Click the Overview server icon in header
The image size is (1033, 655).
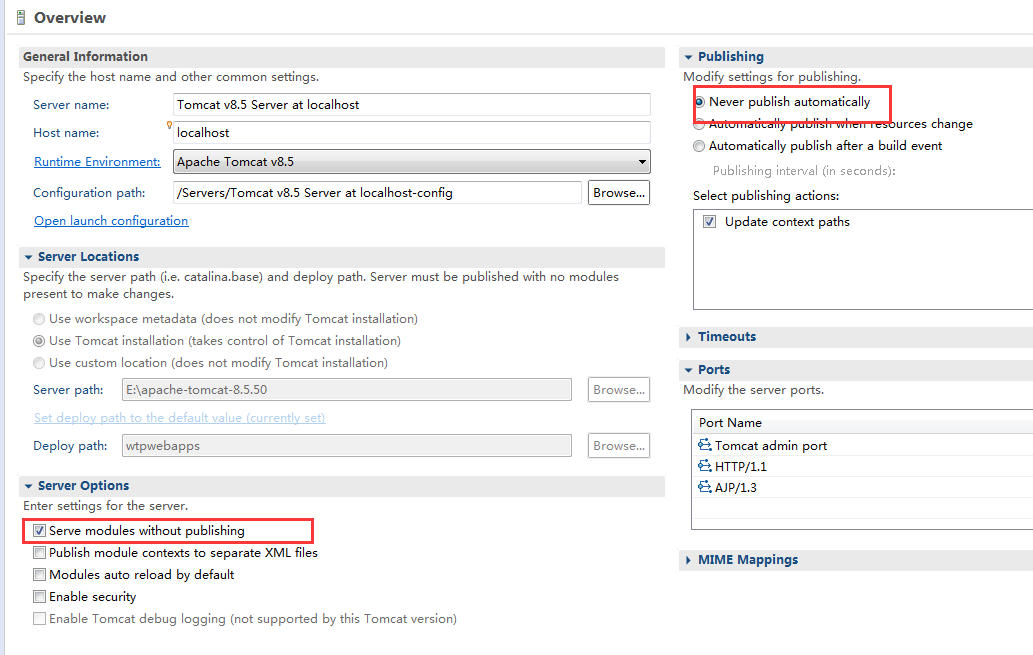click(22, 18)
